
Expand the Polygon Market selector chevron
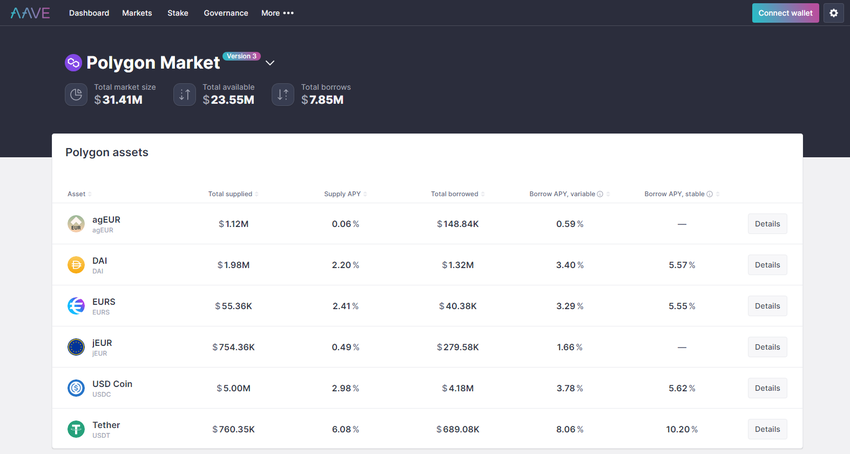click(270, 63)
